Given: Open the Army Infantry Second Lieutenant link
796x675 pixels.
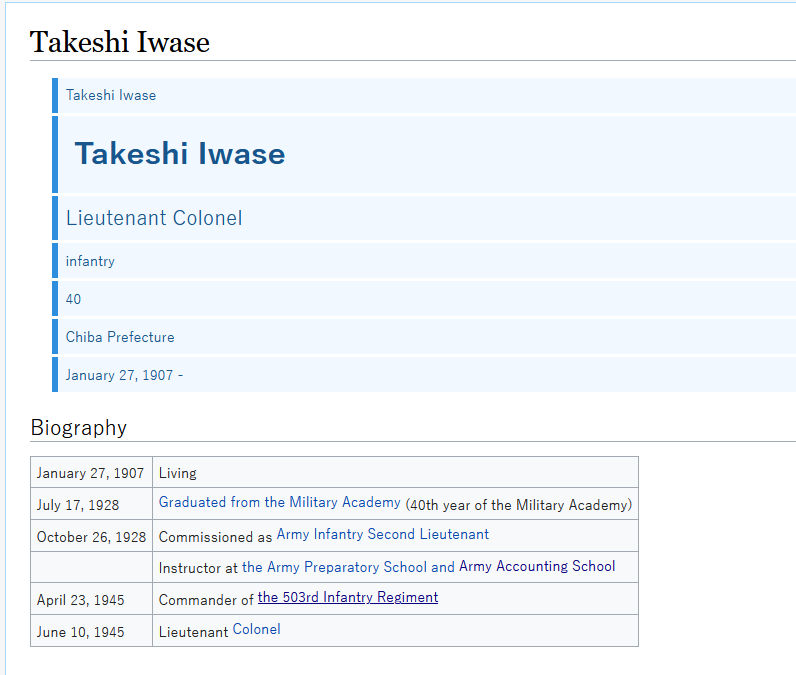Looking at the screenshot, I should tap(382, 534).
